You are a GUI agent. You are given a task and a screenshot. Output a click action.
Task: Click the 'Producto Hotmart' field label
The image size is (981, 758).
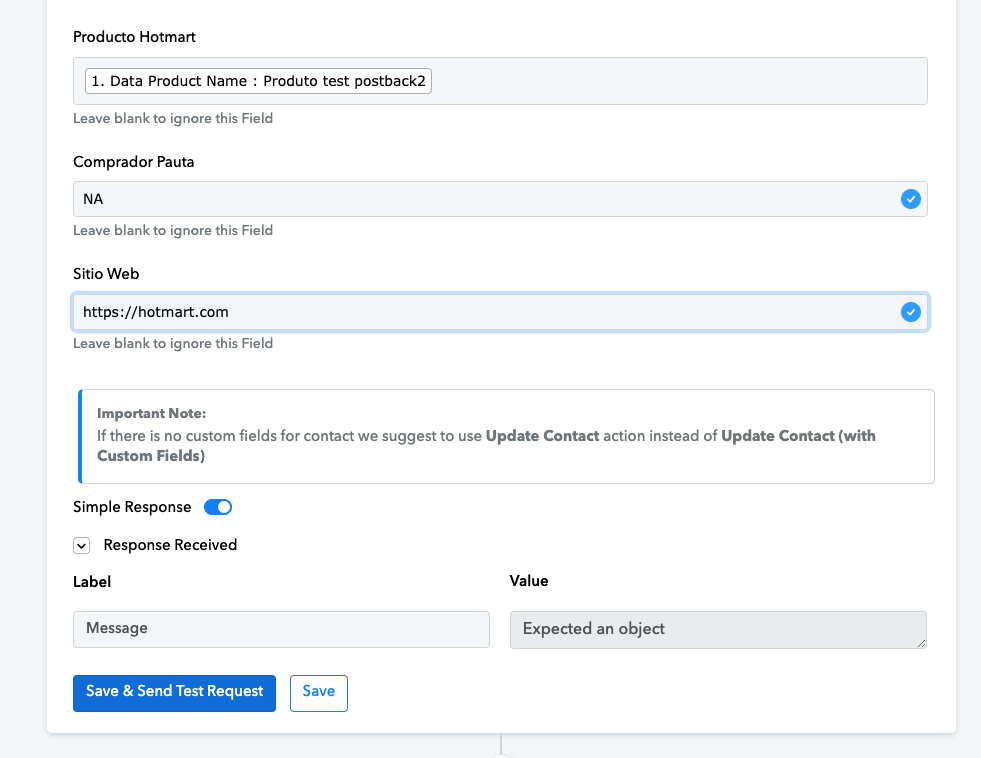point(134,37)
